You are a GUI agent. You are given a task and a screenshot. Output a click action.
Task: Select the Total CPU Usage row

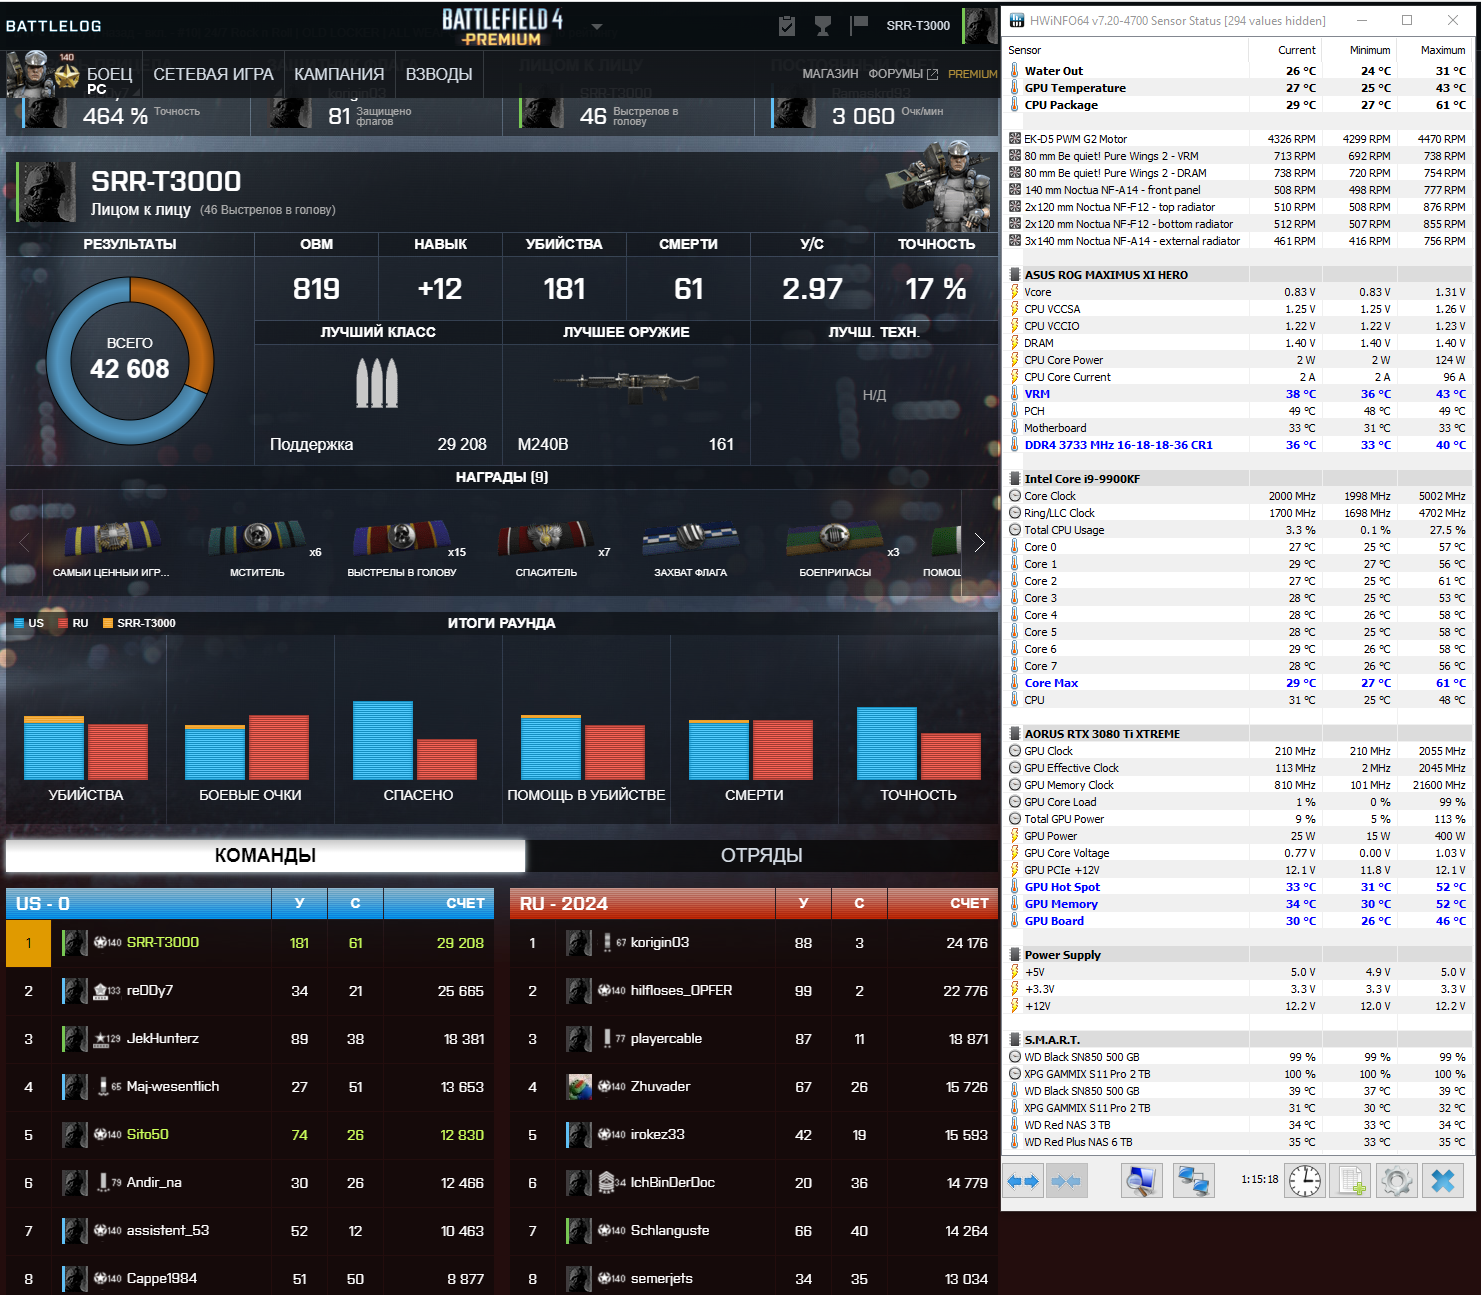pos(1238,530)
